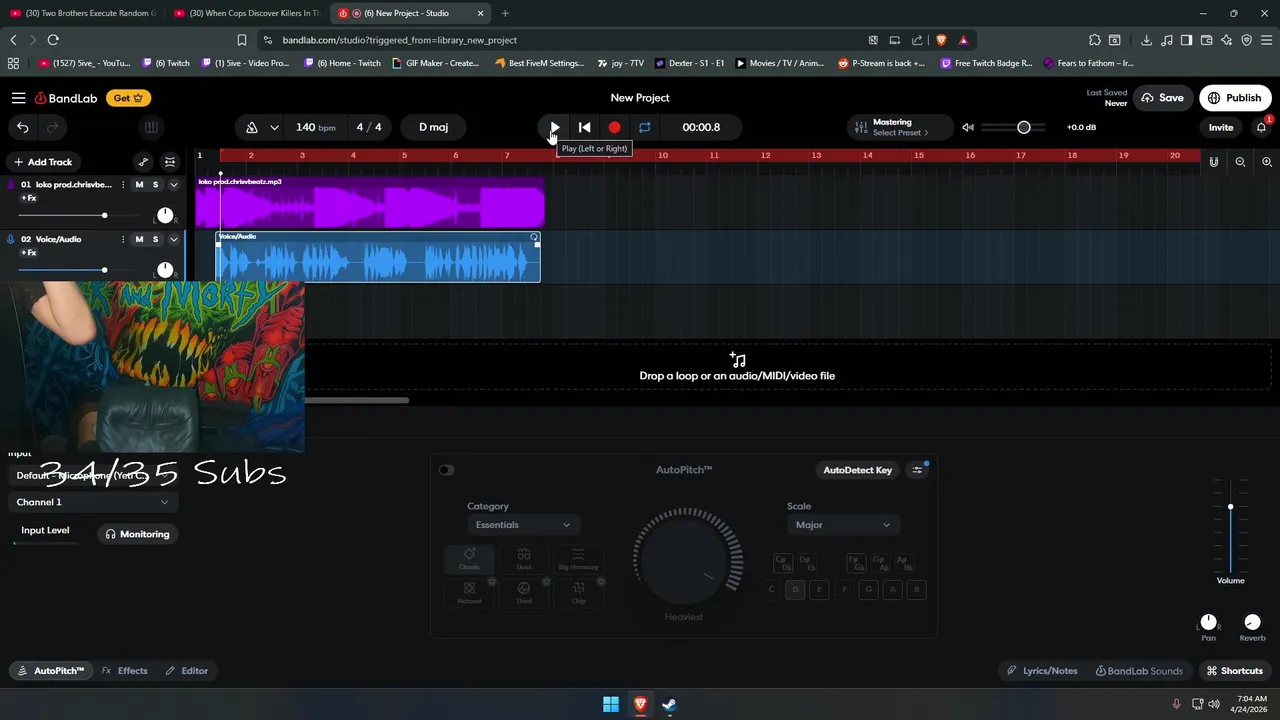Add Fx to track 01
This screenshot has height=720, width=1280.
click(28, 198)
